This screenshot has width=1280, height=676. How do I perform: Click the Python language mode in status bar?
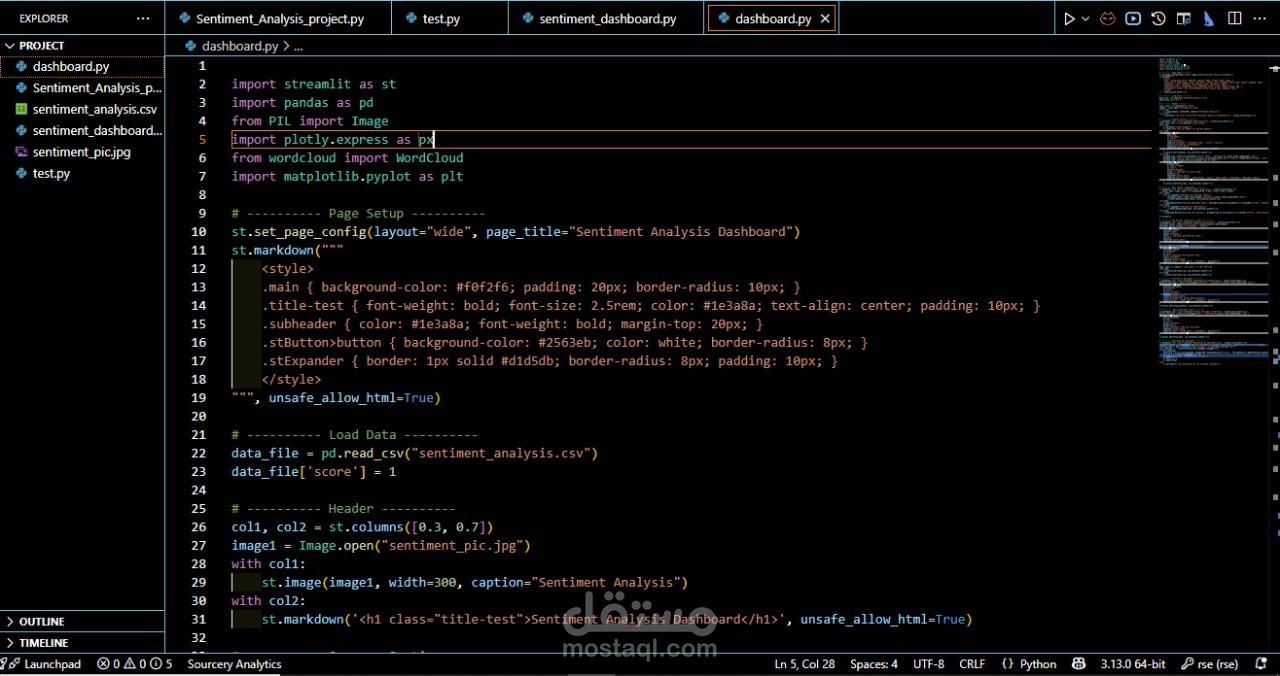click(1038, 664)
